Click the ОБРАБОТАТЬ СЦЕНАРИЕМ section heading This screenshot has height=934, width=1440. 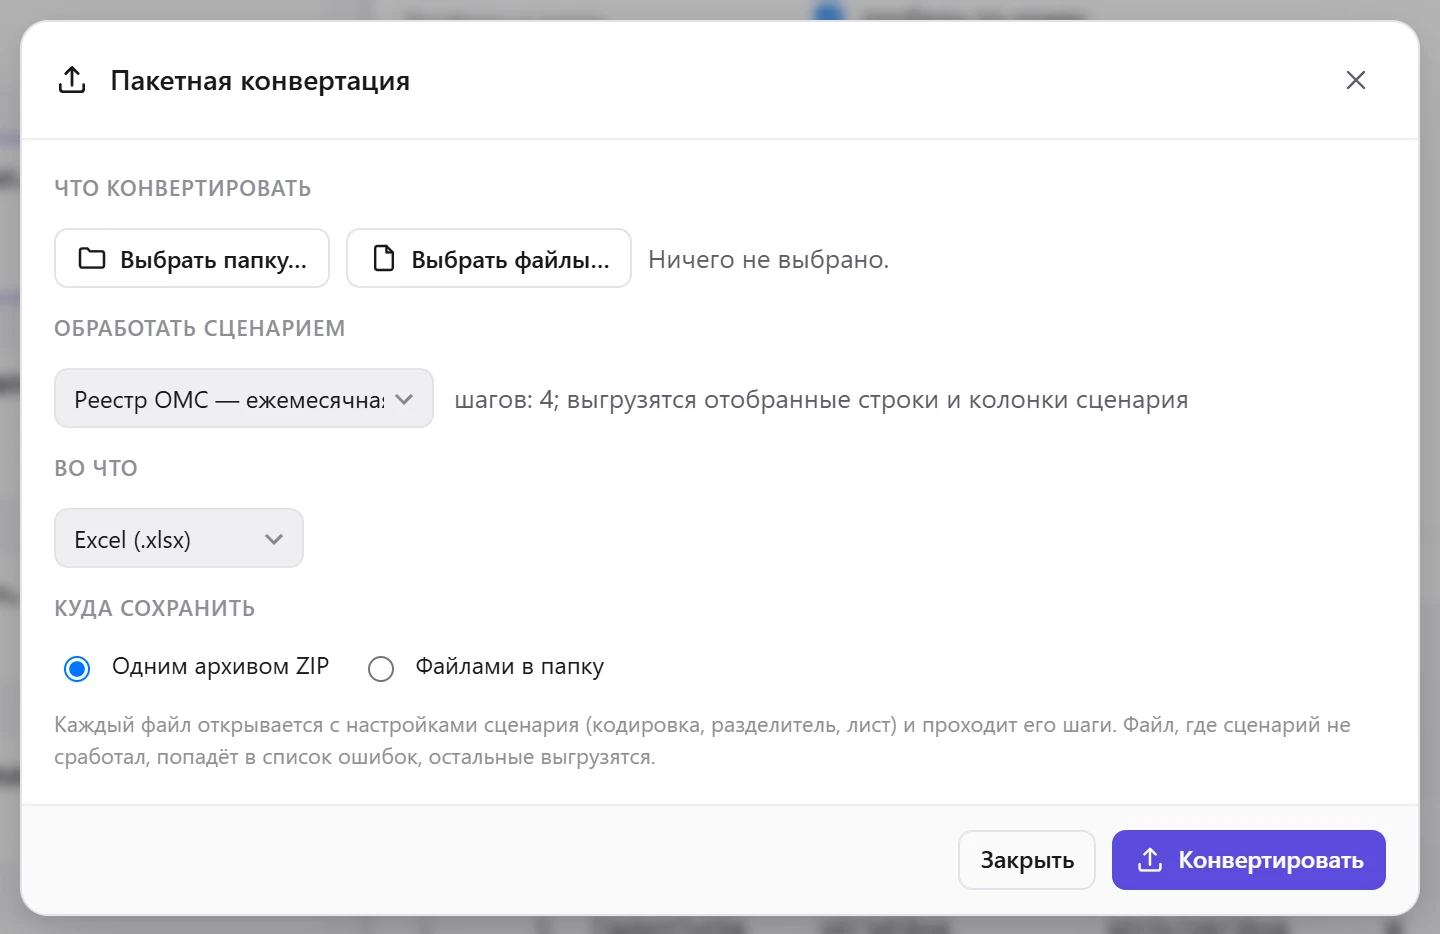(200, 328)
